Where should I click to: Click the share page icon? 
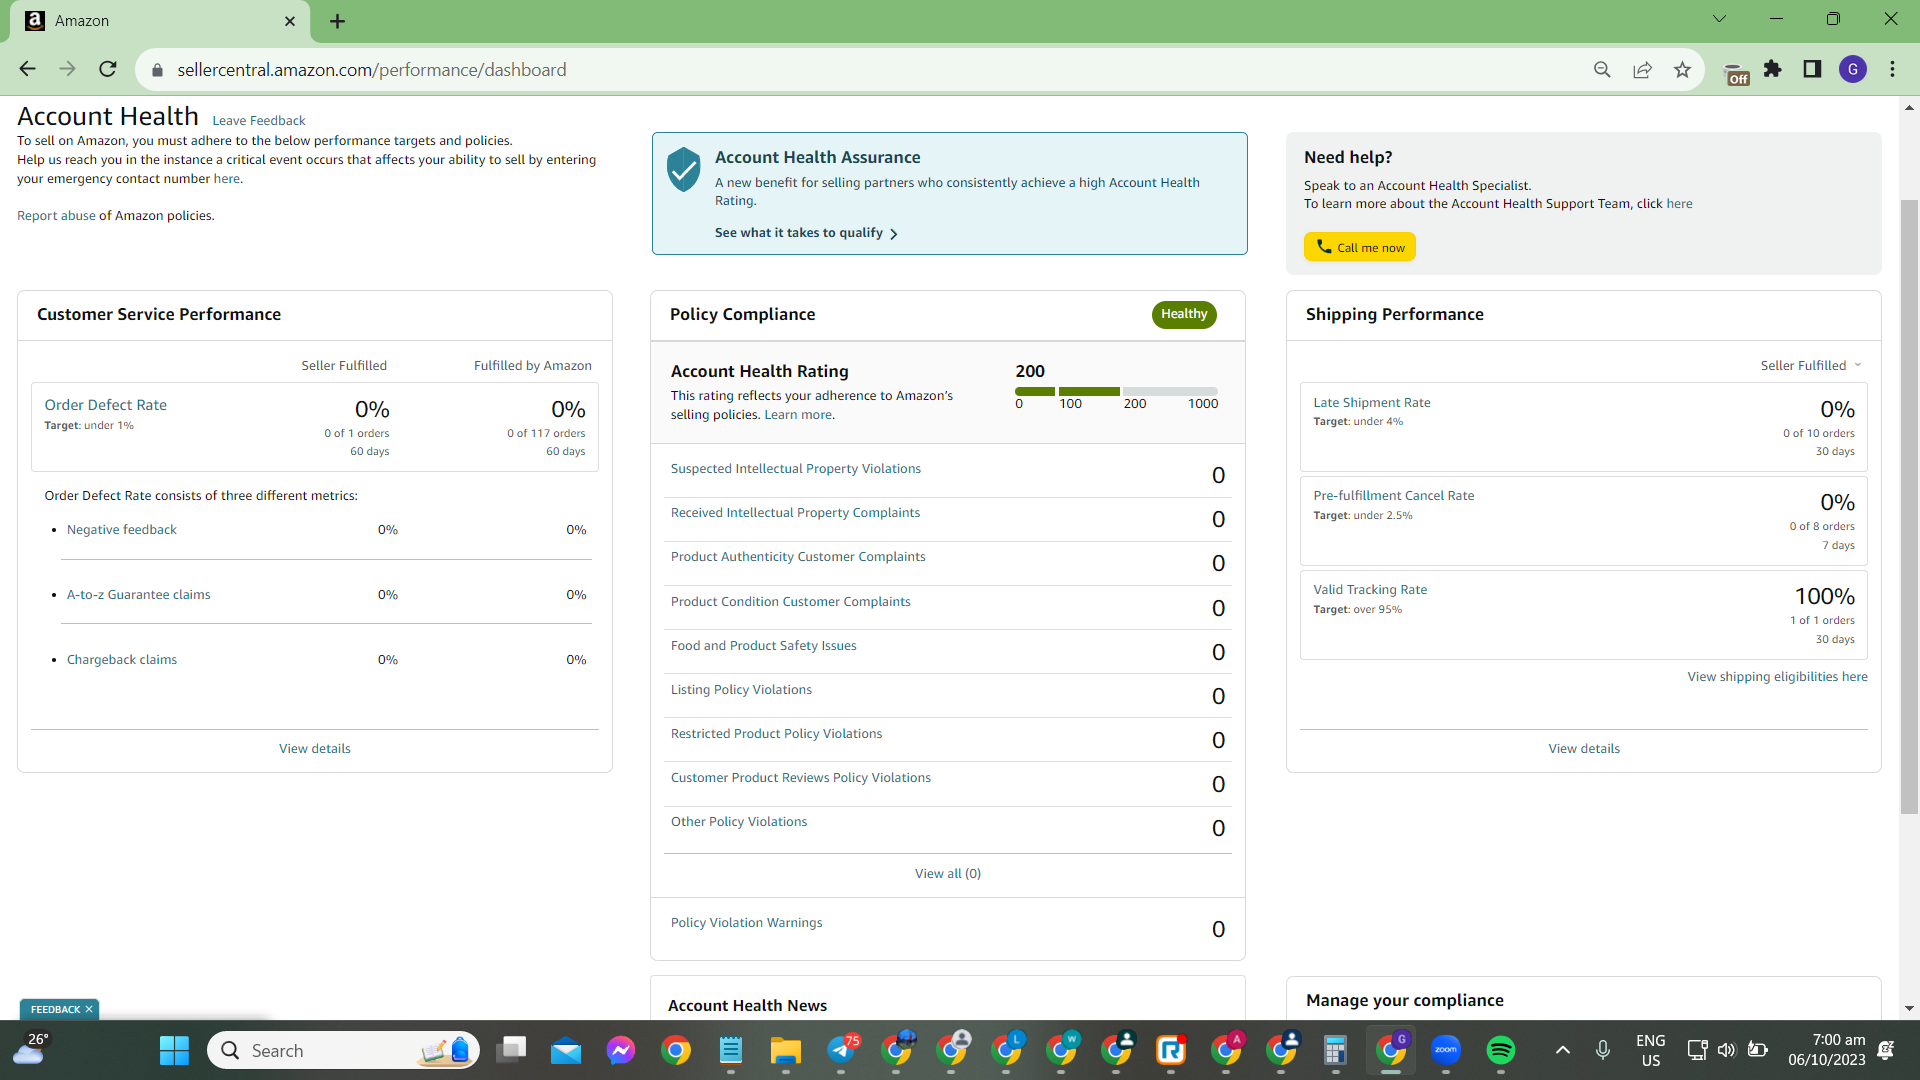coord(1642,69)
